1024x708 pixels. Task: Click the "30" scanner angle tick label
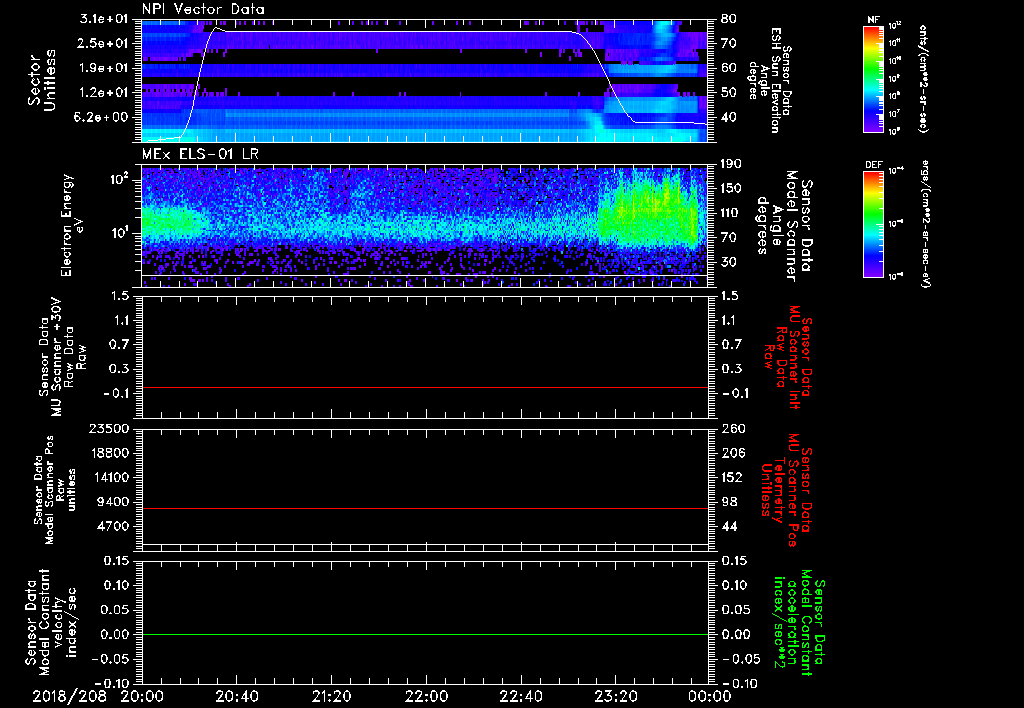coord(728,262)
